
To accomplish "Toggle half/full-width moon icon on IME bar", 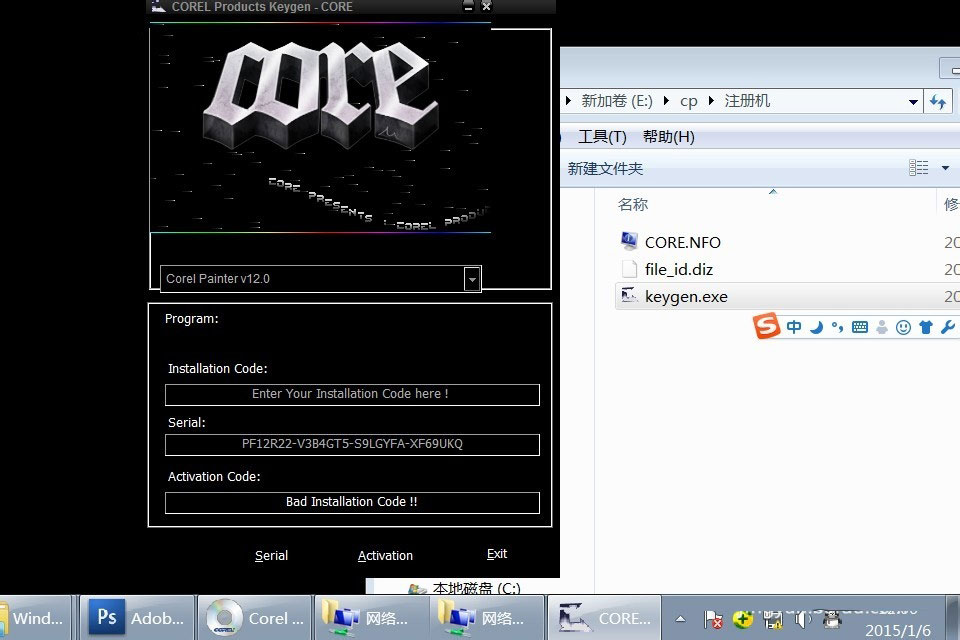I will tap(816, 328).
